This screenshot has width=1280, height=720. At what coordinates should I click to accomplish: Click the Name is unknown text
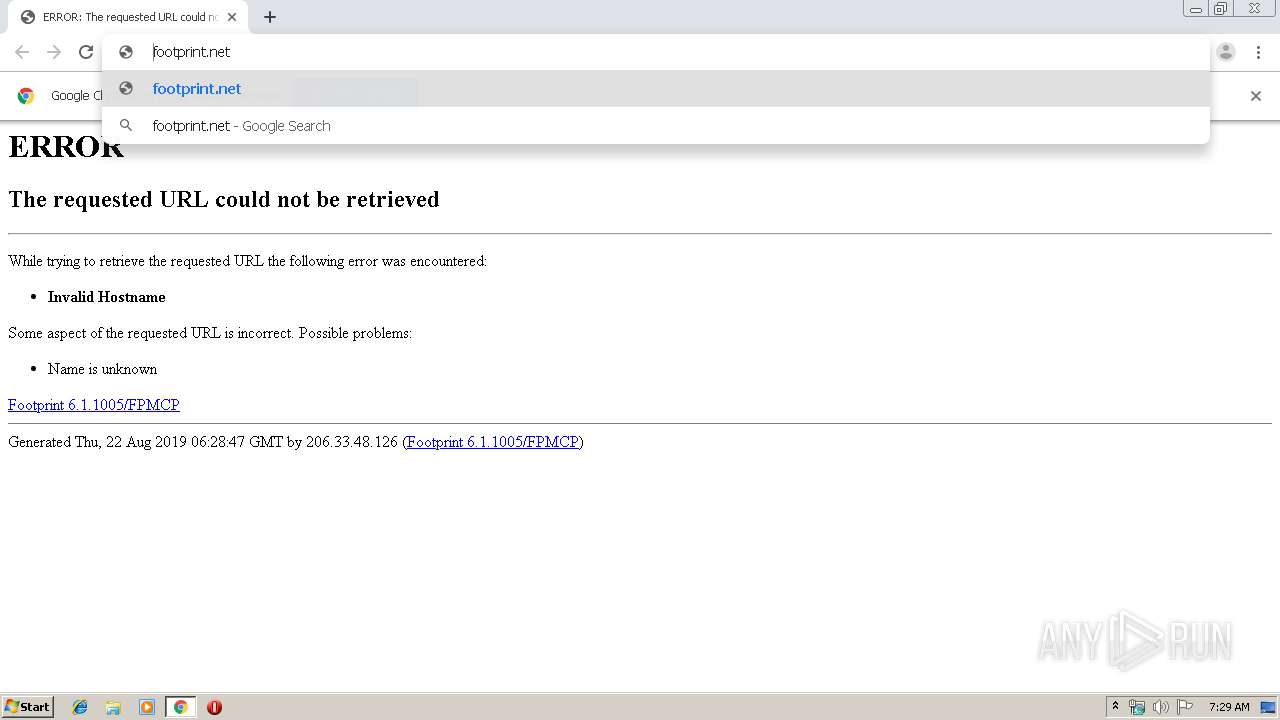pos(102,369)
